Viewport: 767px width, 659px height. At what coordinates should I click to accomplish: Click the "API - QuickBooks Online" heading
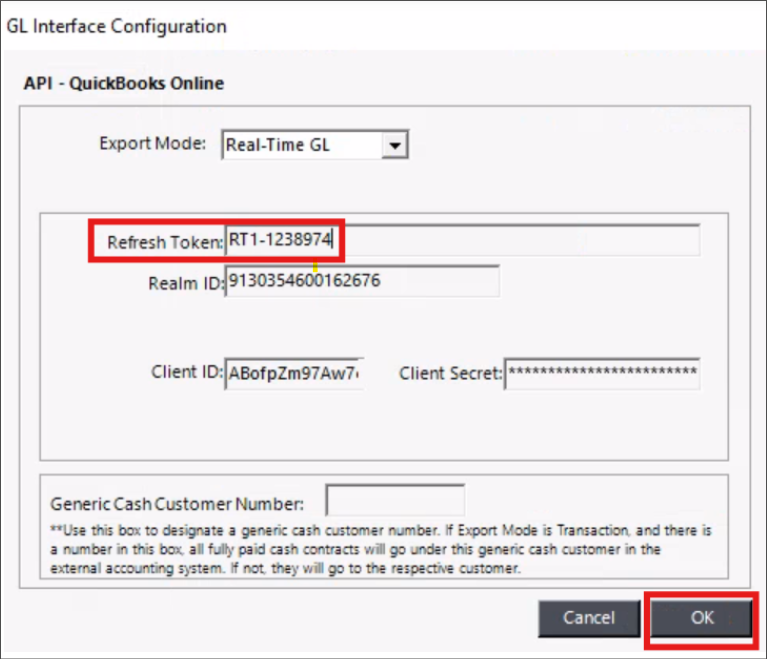[123, 82]
